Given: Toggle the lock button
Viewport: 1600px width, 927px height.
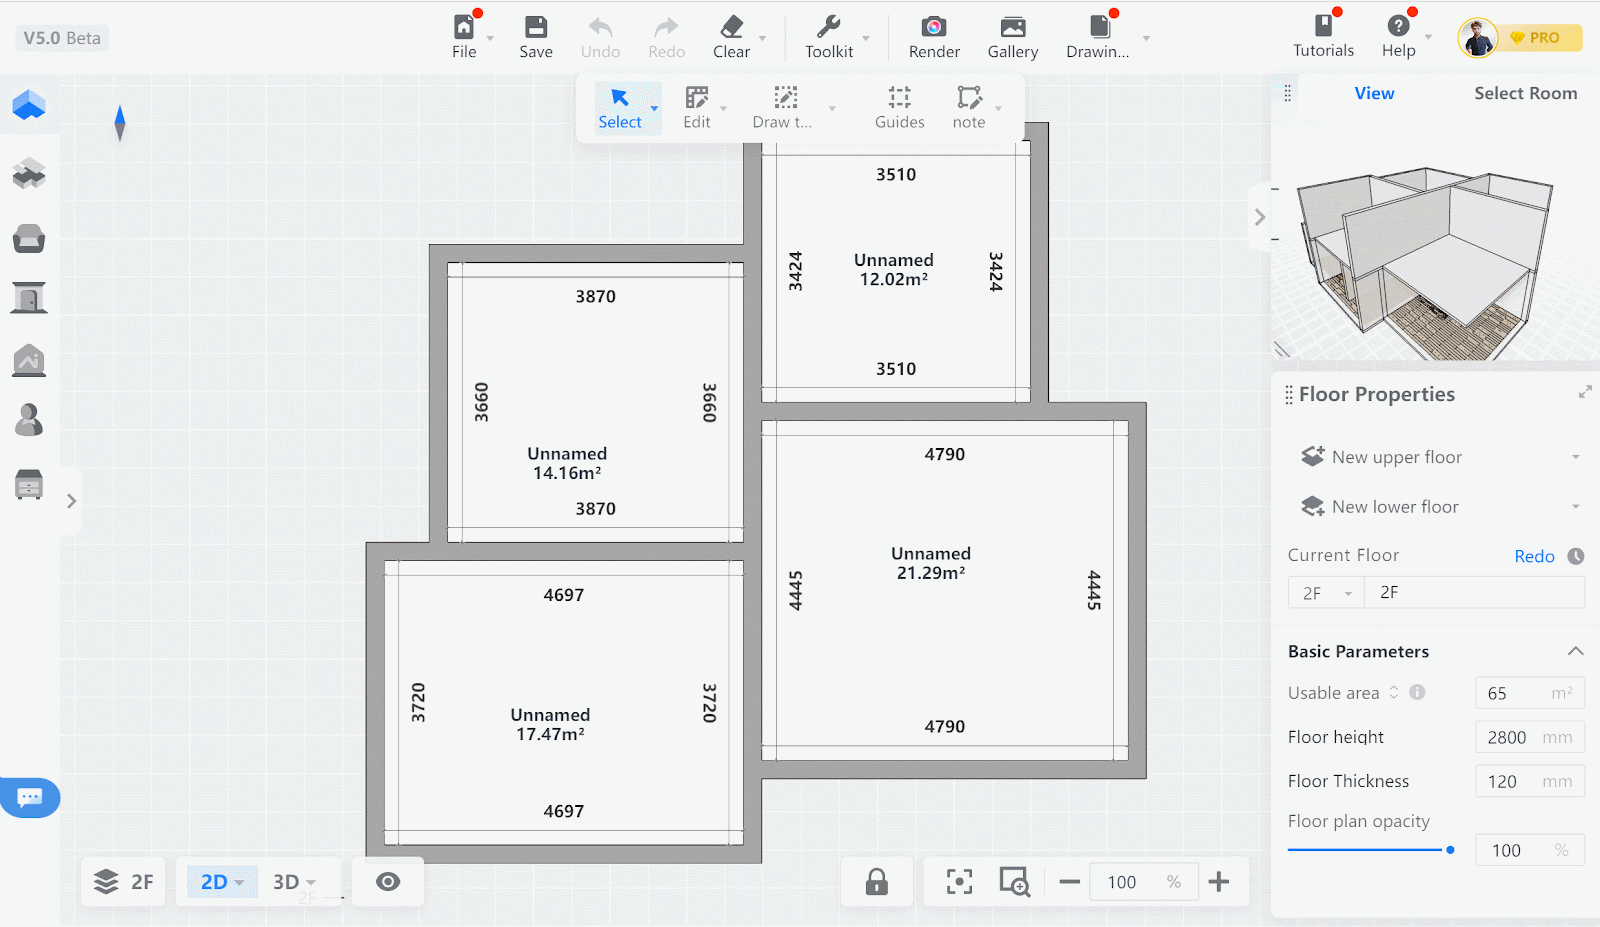Looking at the screenshot, I should (876, 881).
